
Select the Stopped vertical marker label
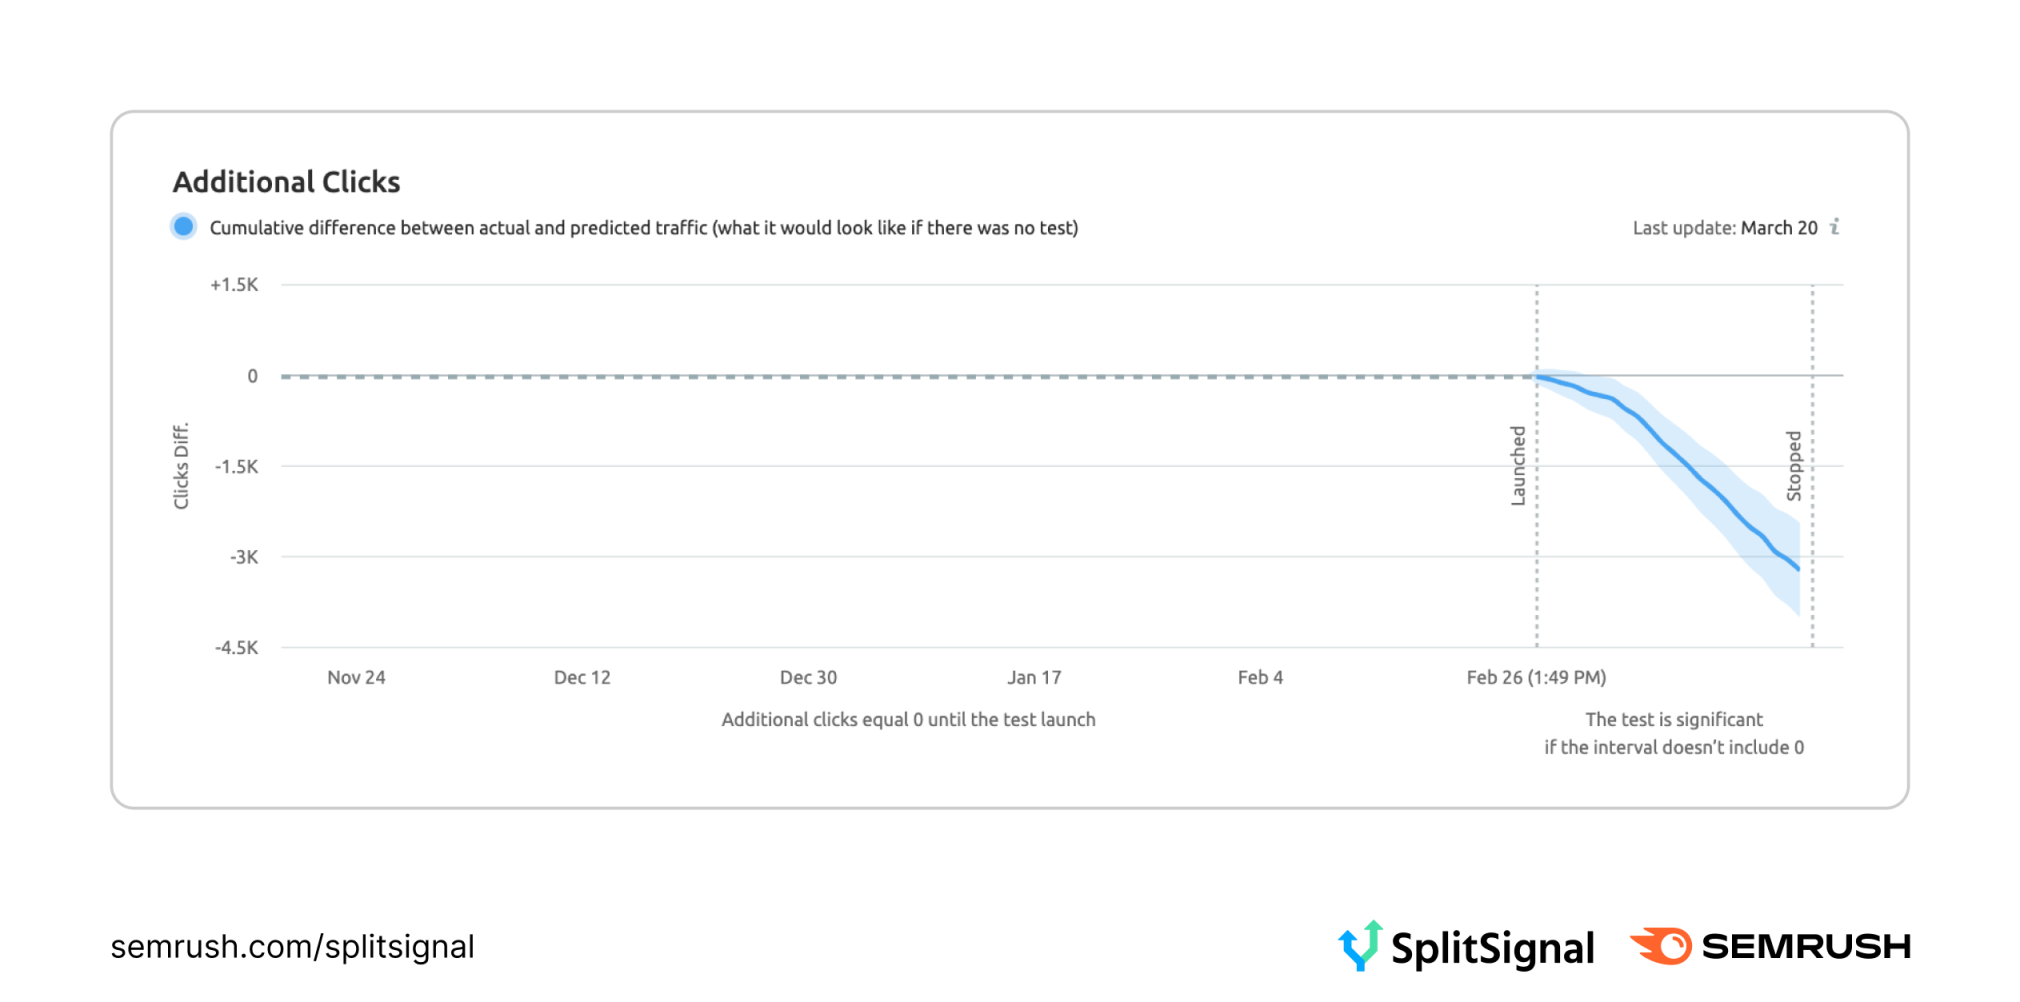click(x=1794, y=465)
